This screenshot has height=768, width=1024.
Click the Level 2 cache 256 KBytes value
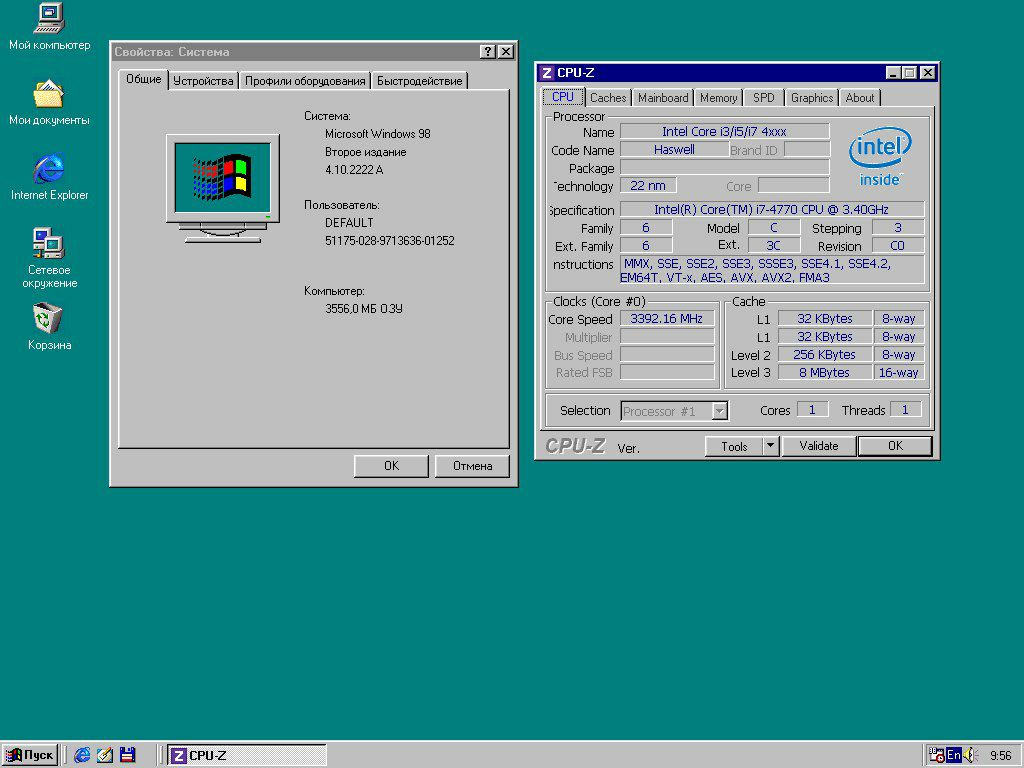click(x=824, y=355)
